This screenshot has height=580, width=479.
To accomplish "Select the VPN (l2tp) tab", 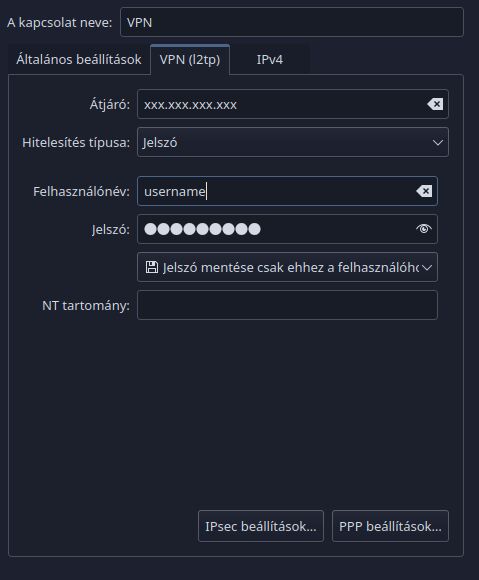I will pyautogui.click(x=190, y=60).
